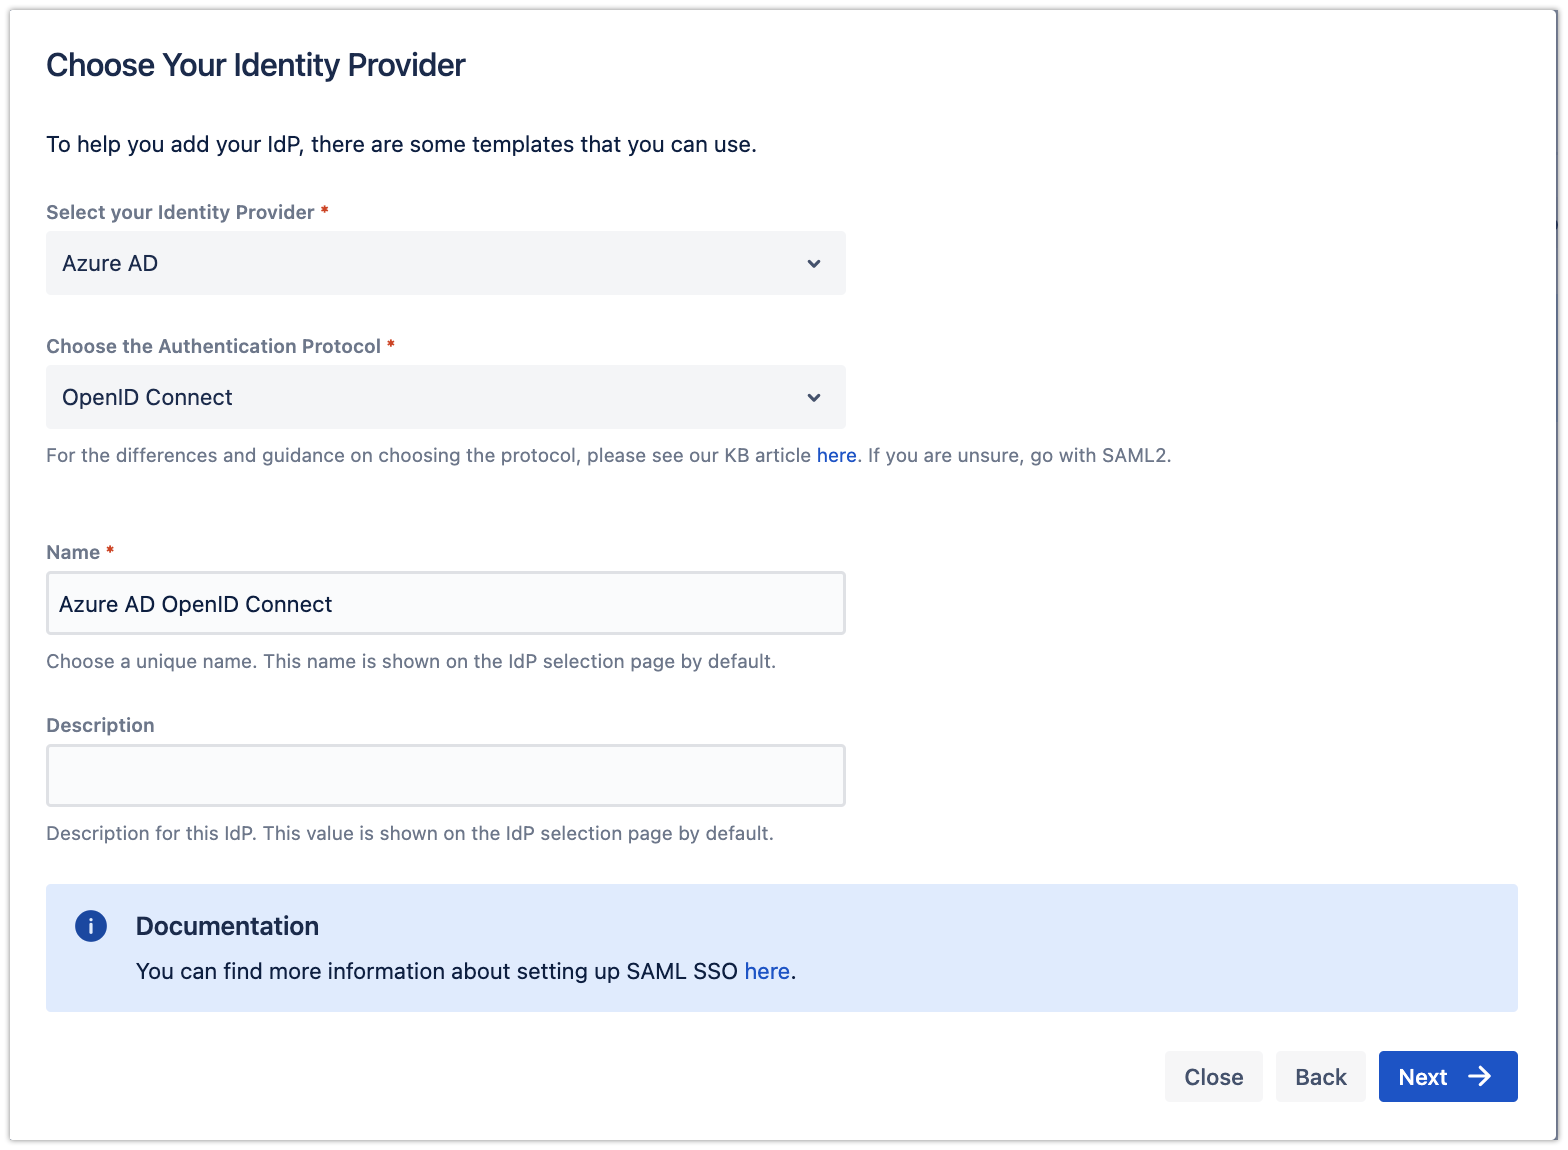Open the Azure AD identity provider dropdown

coord(445,263)
